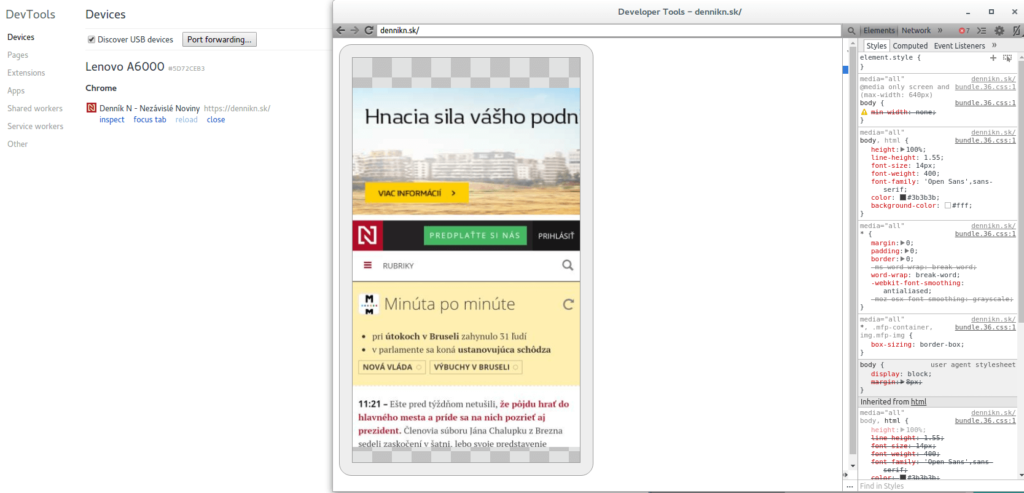Select Pages in the DevTools sidebar
This screenshot has height=493, width=1024.
point(18,55)
